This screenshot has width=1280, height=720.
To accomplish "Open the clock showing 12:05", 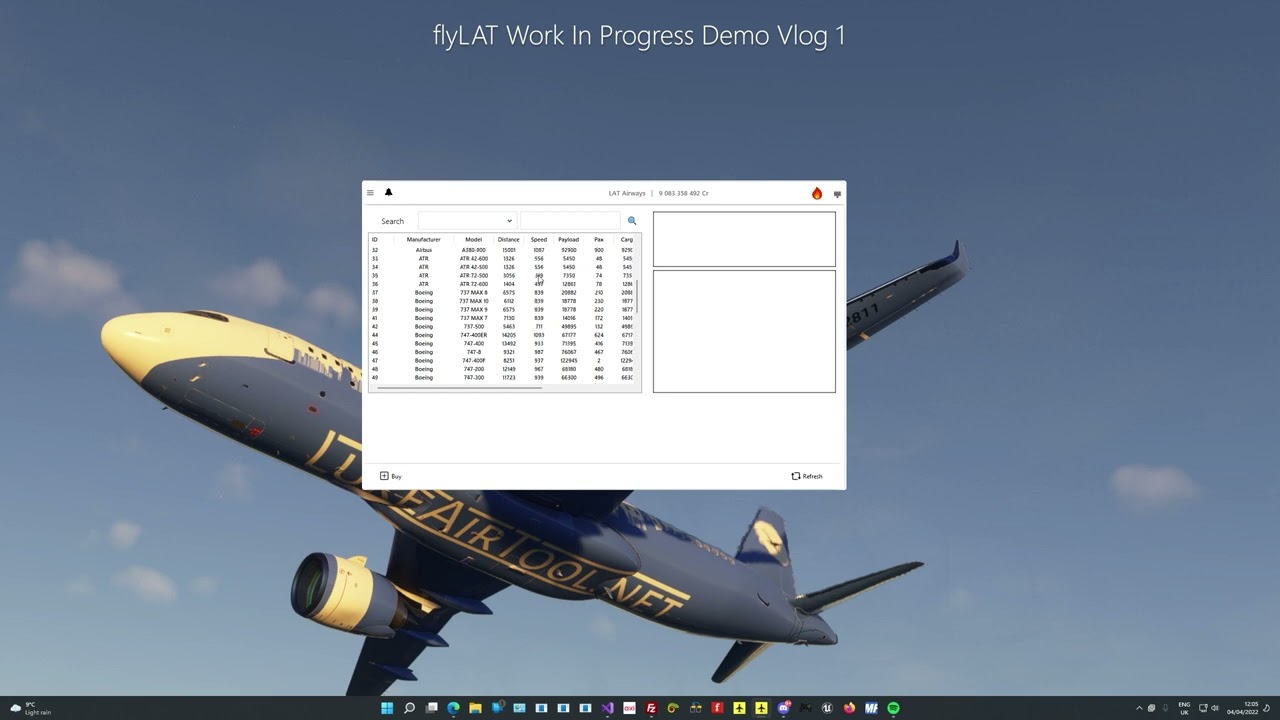I will click(1244, 708).
